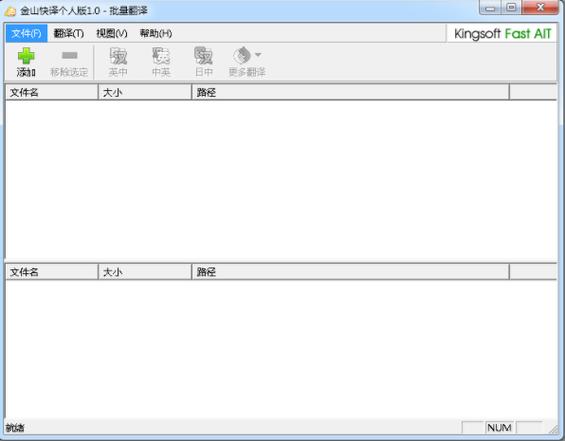This screenshot has height=441, width=565.
Task: Start 日中 Japanese-to-Chinese translation
Action: [x=204, y=62]
